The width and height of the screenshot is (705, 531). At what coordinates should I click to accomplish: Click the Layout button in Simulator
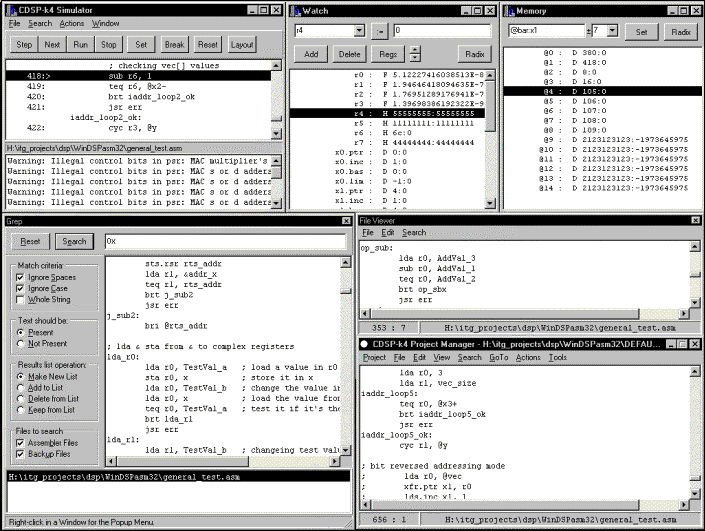click(242, 45)
